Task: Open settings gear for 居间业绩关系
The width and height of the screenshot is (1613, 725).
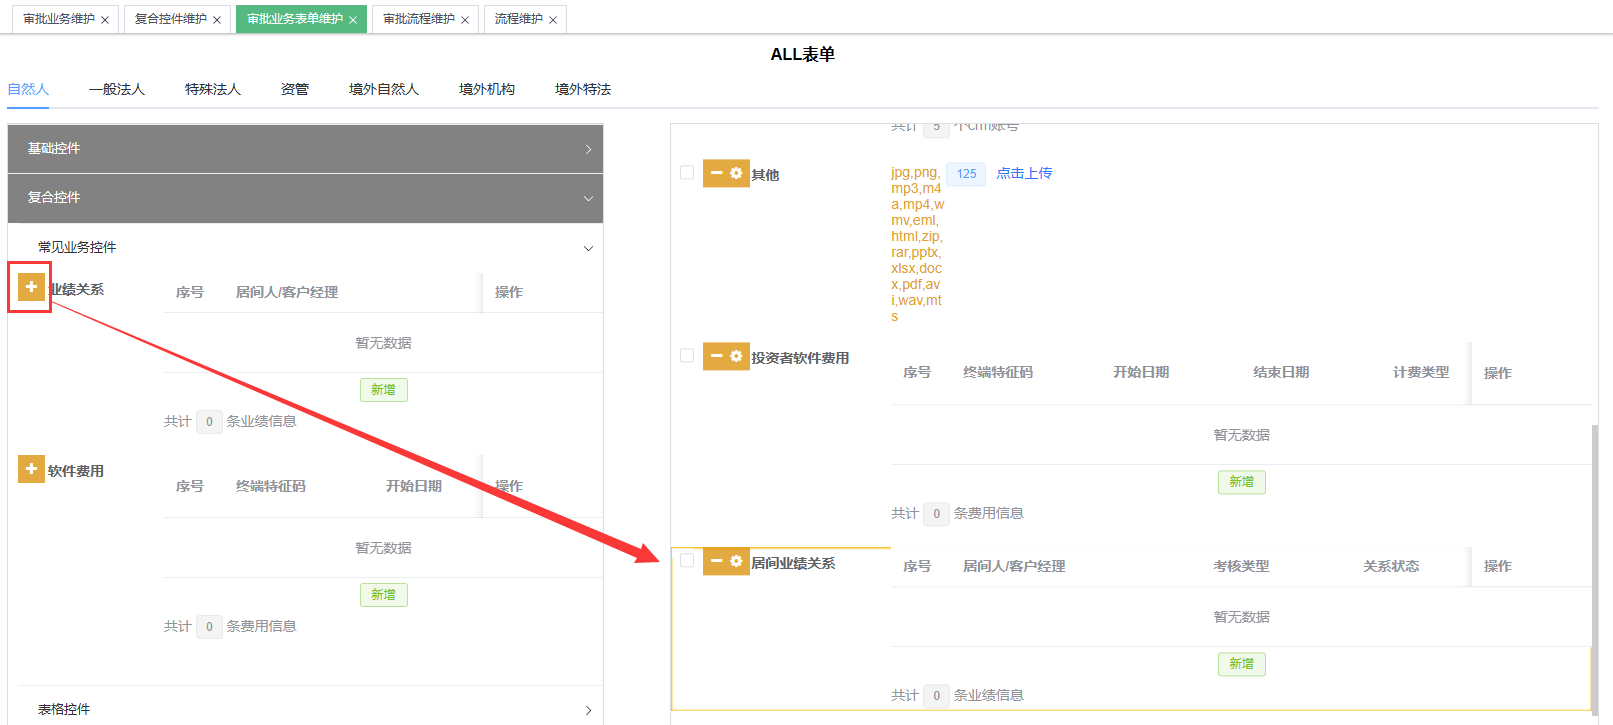Action: (x=737, y=561)
